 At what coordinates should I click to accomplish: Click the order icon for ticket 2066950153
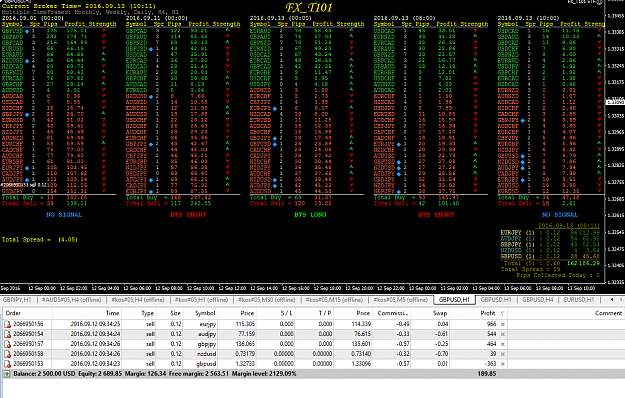tap(7, 364)
